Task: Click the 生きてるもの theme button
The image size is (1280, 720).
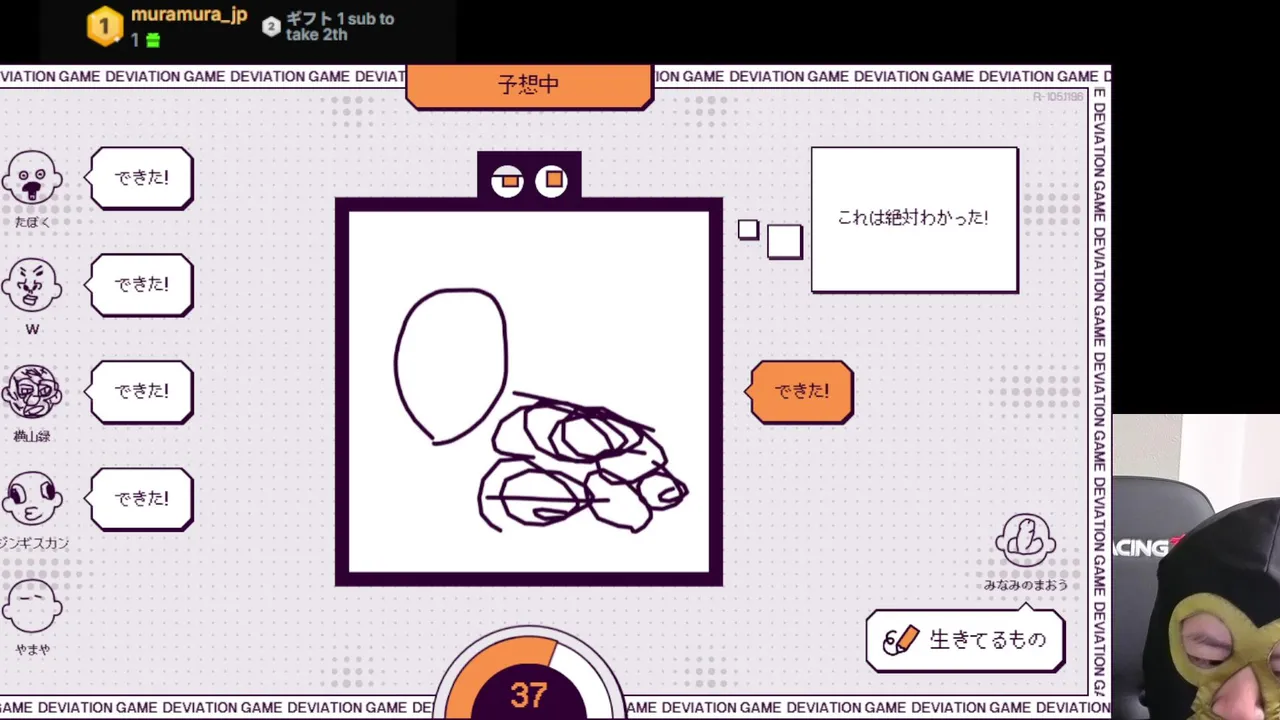Action: pos(965,640)
